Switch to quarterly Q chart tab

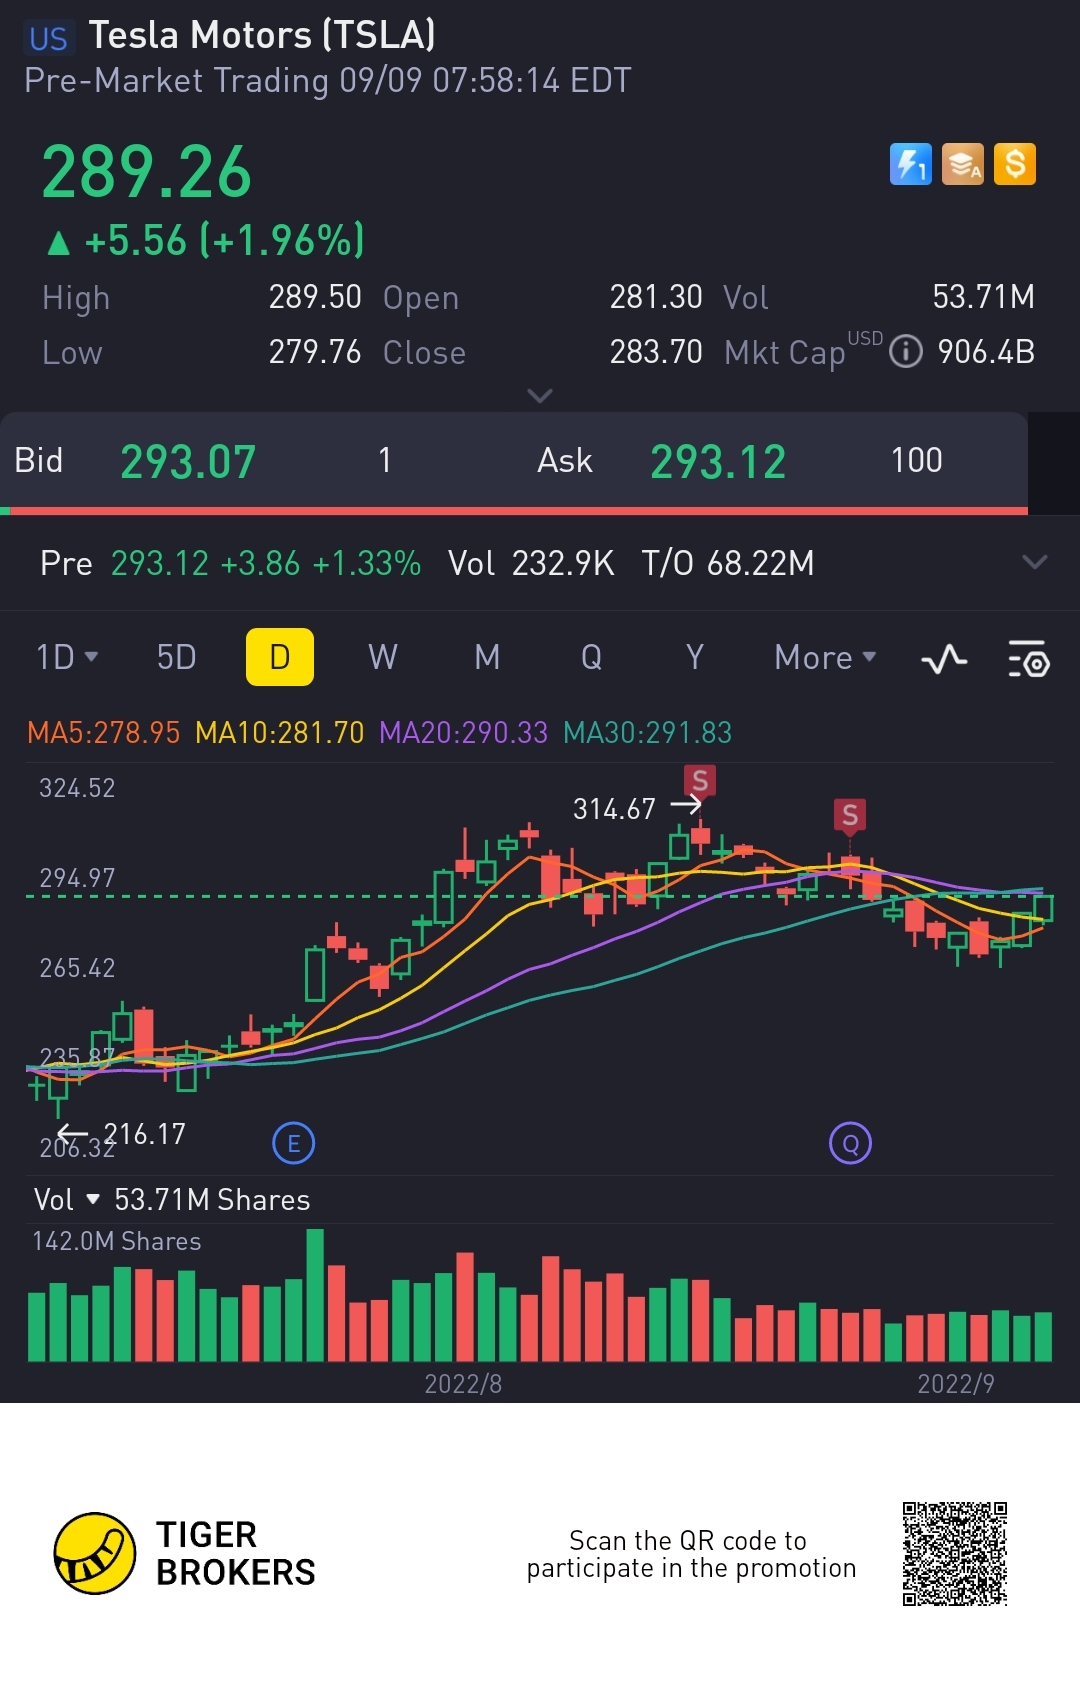click(x=591, y=657)
